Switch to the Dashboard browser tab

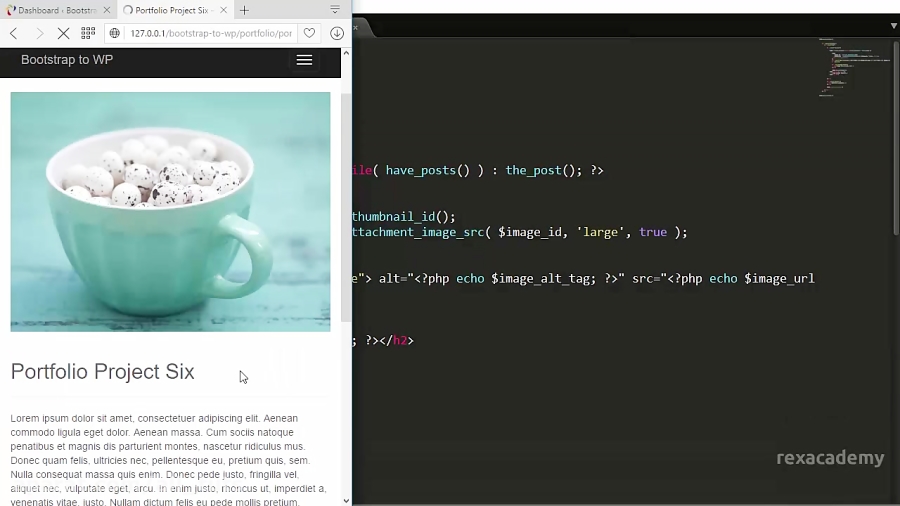click(55, 10)
